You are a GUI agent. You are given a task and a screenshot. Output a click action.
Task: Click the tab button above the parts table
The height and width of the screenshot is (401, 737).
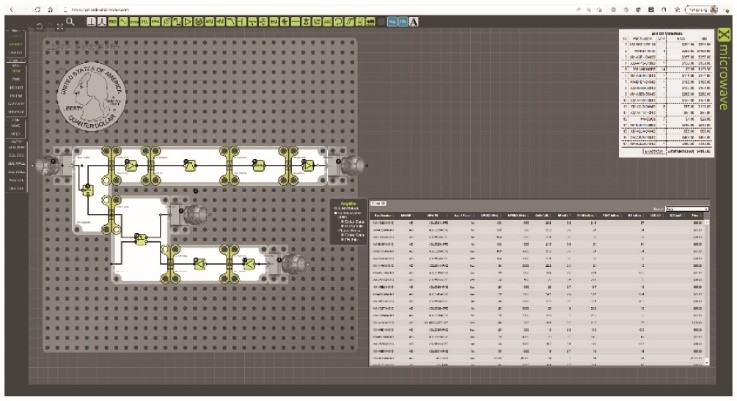click(x=378, y=204)
